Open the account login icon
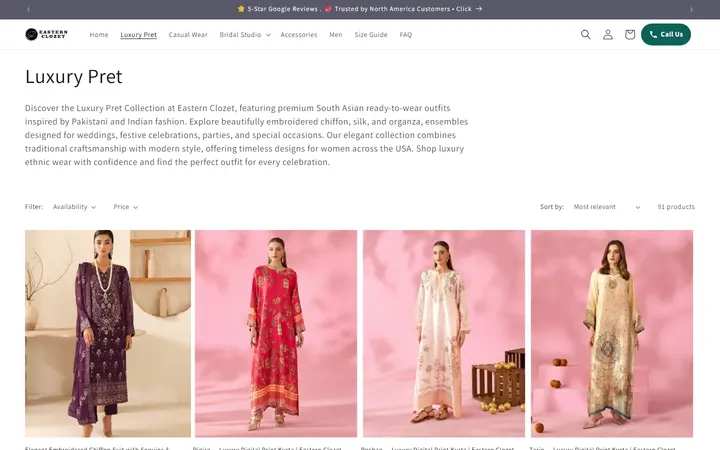Image resolution: width=720 pixels, height=450 pixels. [x=608, y=34]
